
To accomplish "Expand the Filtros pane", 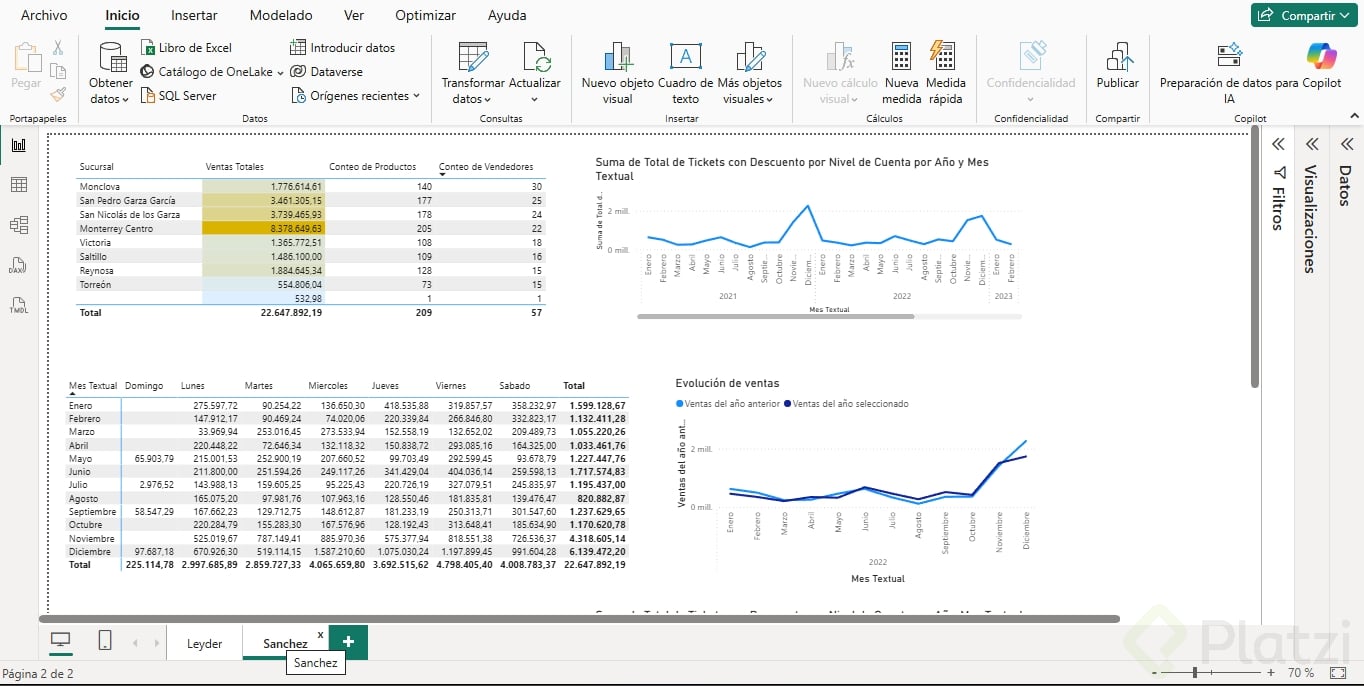I will 1278,145.
